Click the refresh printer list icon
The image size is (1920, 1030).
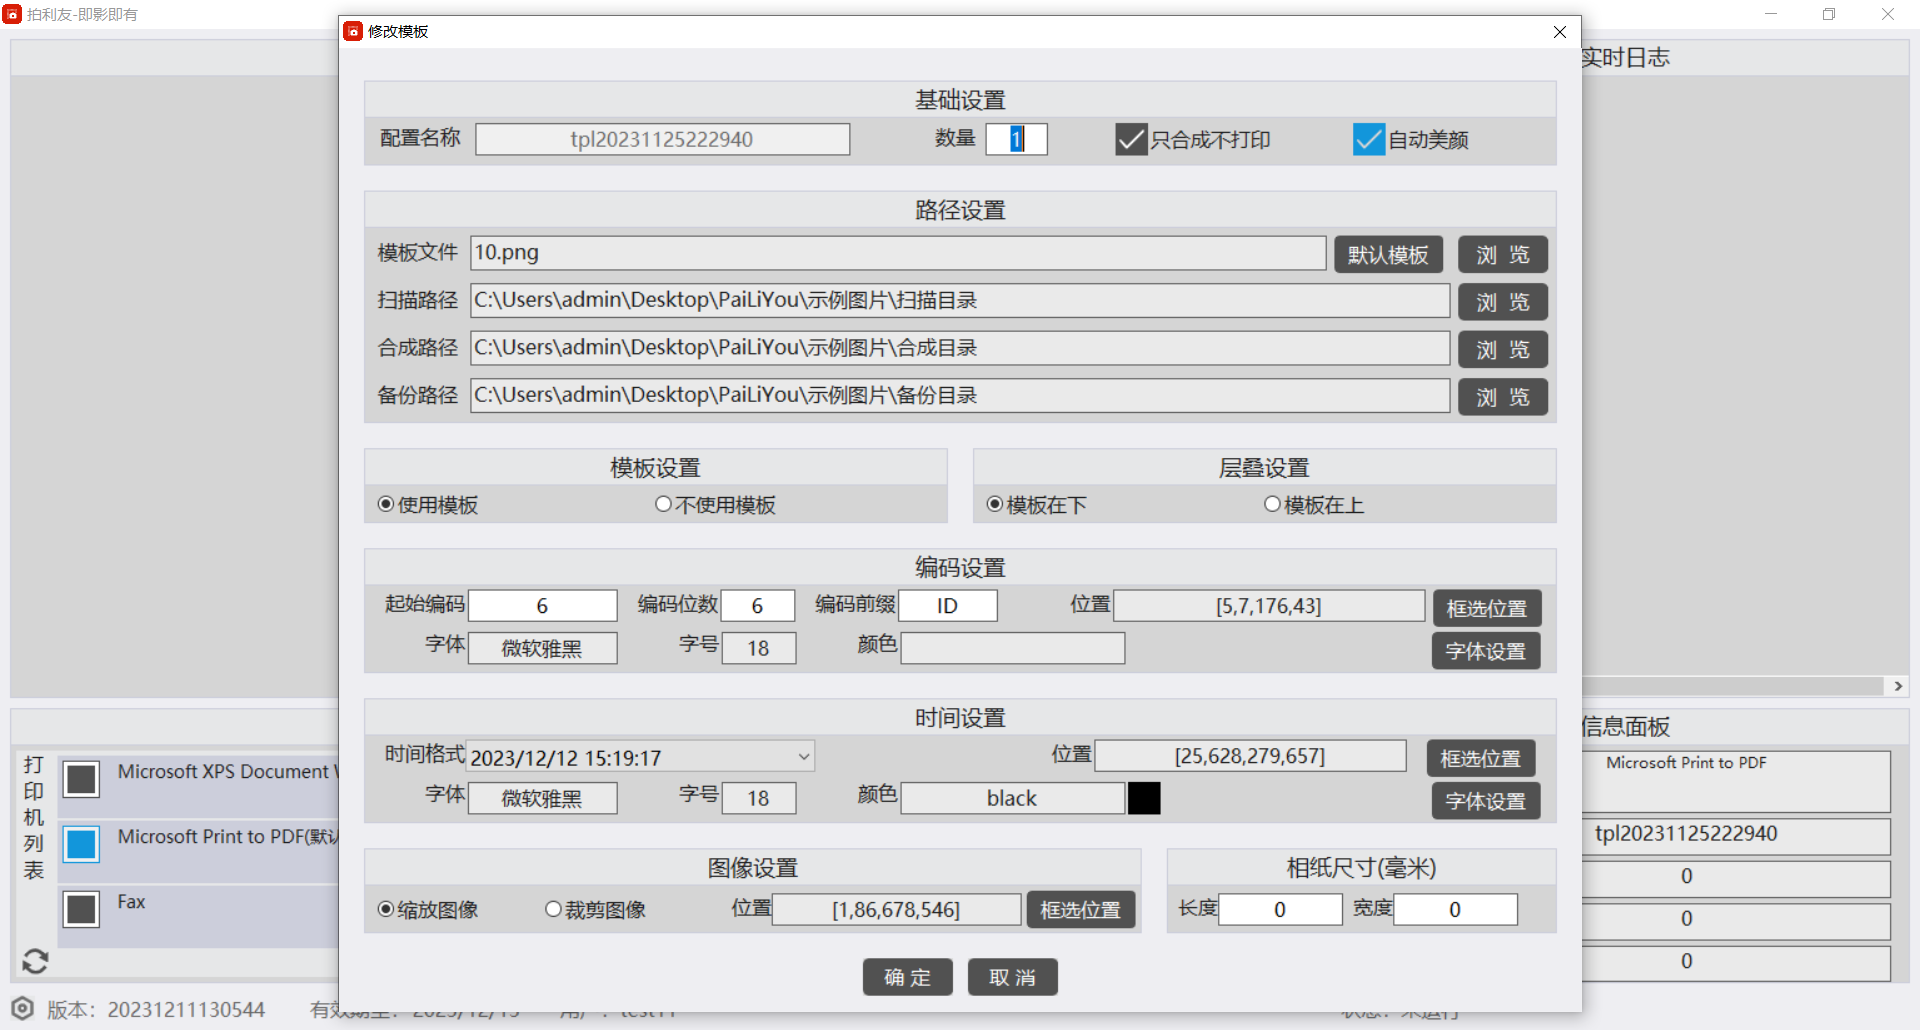pyautogui.click(x=35, y=961)
